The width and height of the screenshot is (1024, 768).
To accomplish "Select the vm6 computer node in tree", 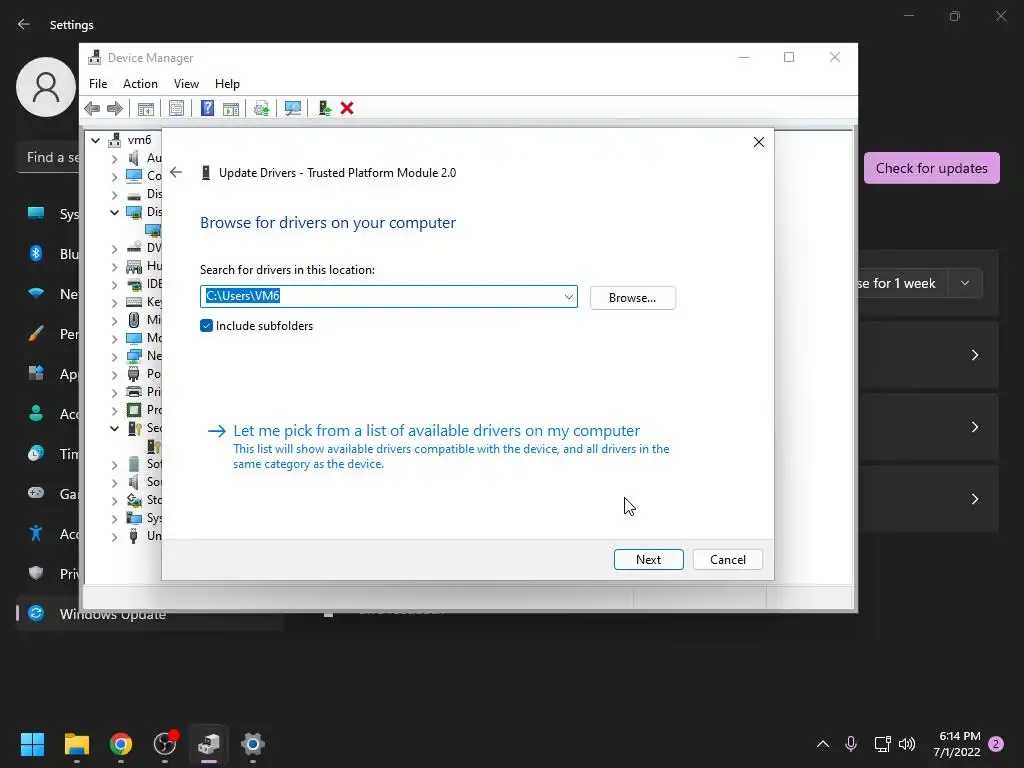I will [139, 140].
